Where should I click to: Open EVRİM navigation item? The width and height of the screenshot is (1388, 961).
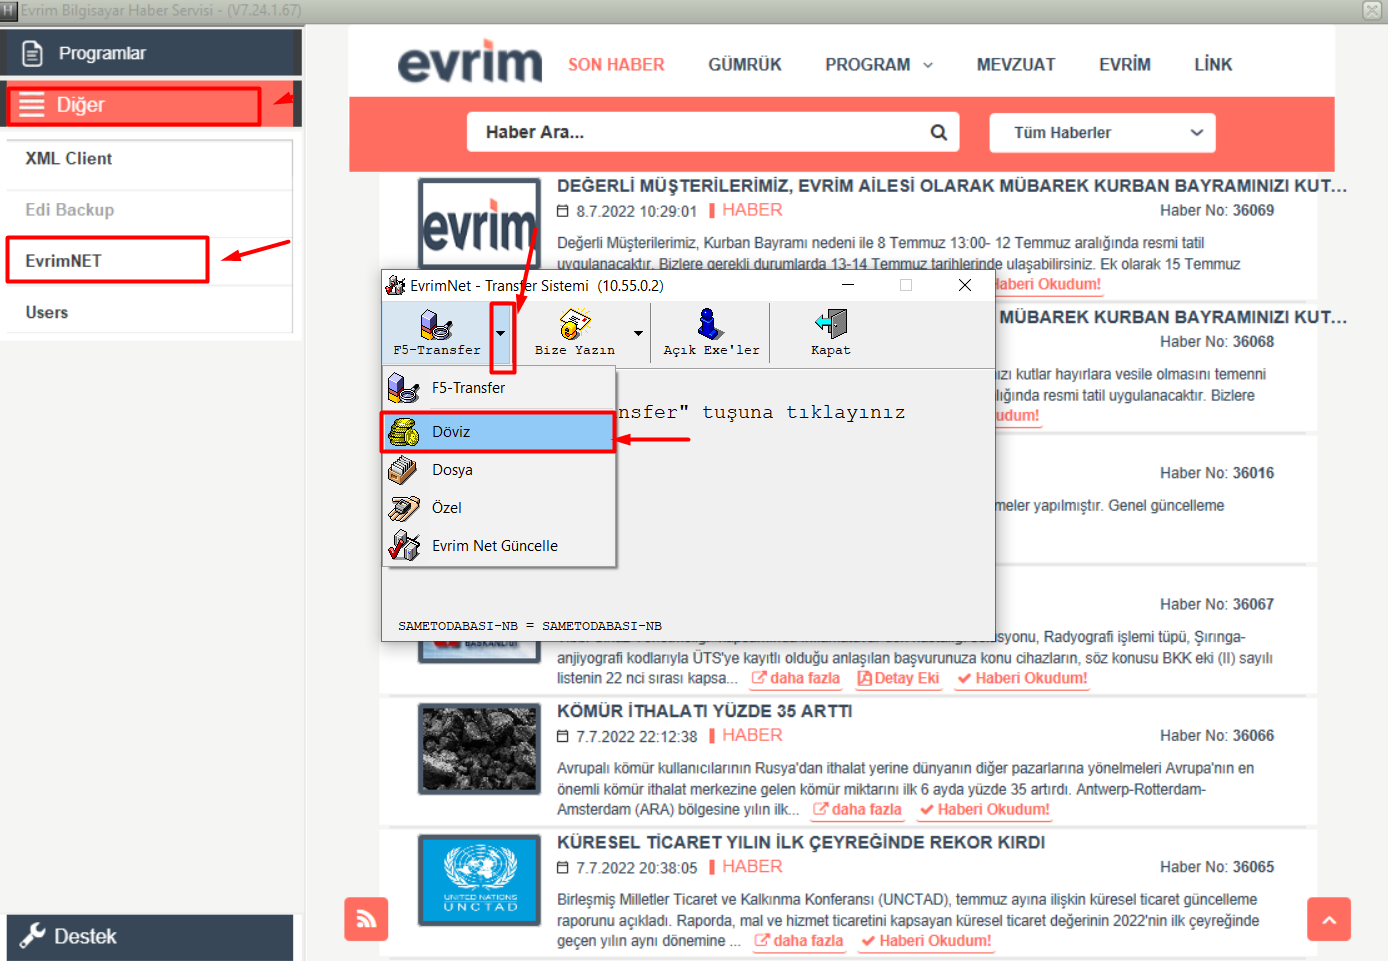(x=1125, y=65)
